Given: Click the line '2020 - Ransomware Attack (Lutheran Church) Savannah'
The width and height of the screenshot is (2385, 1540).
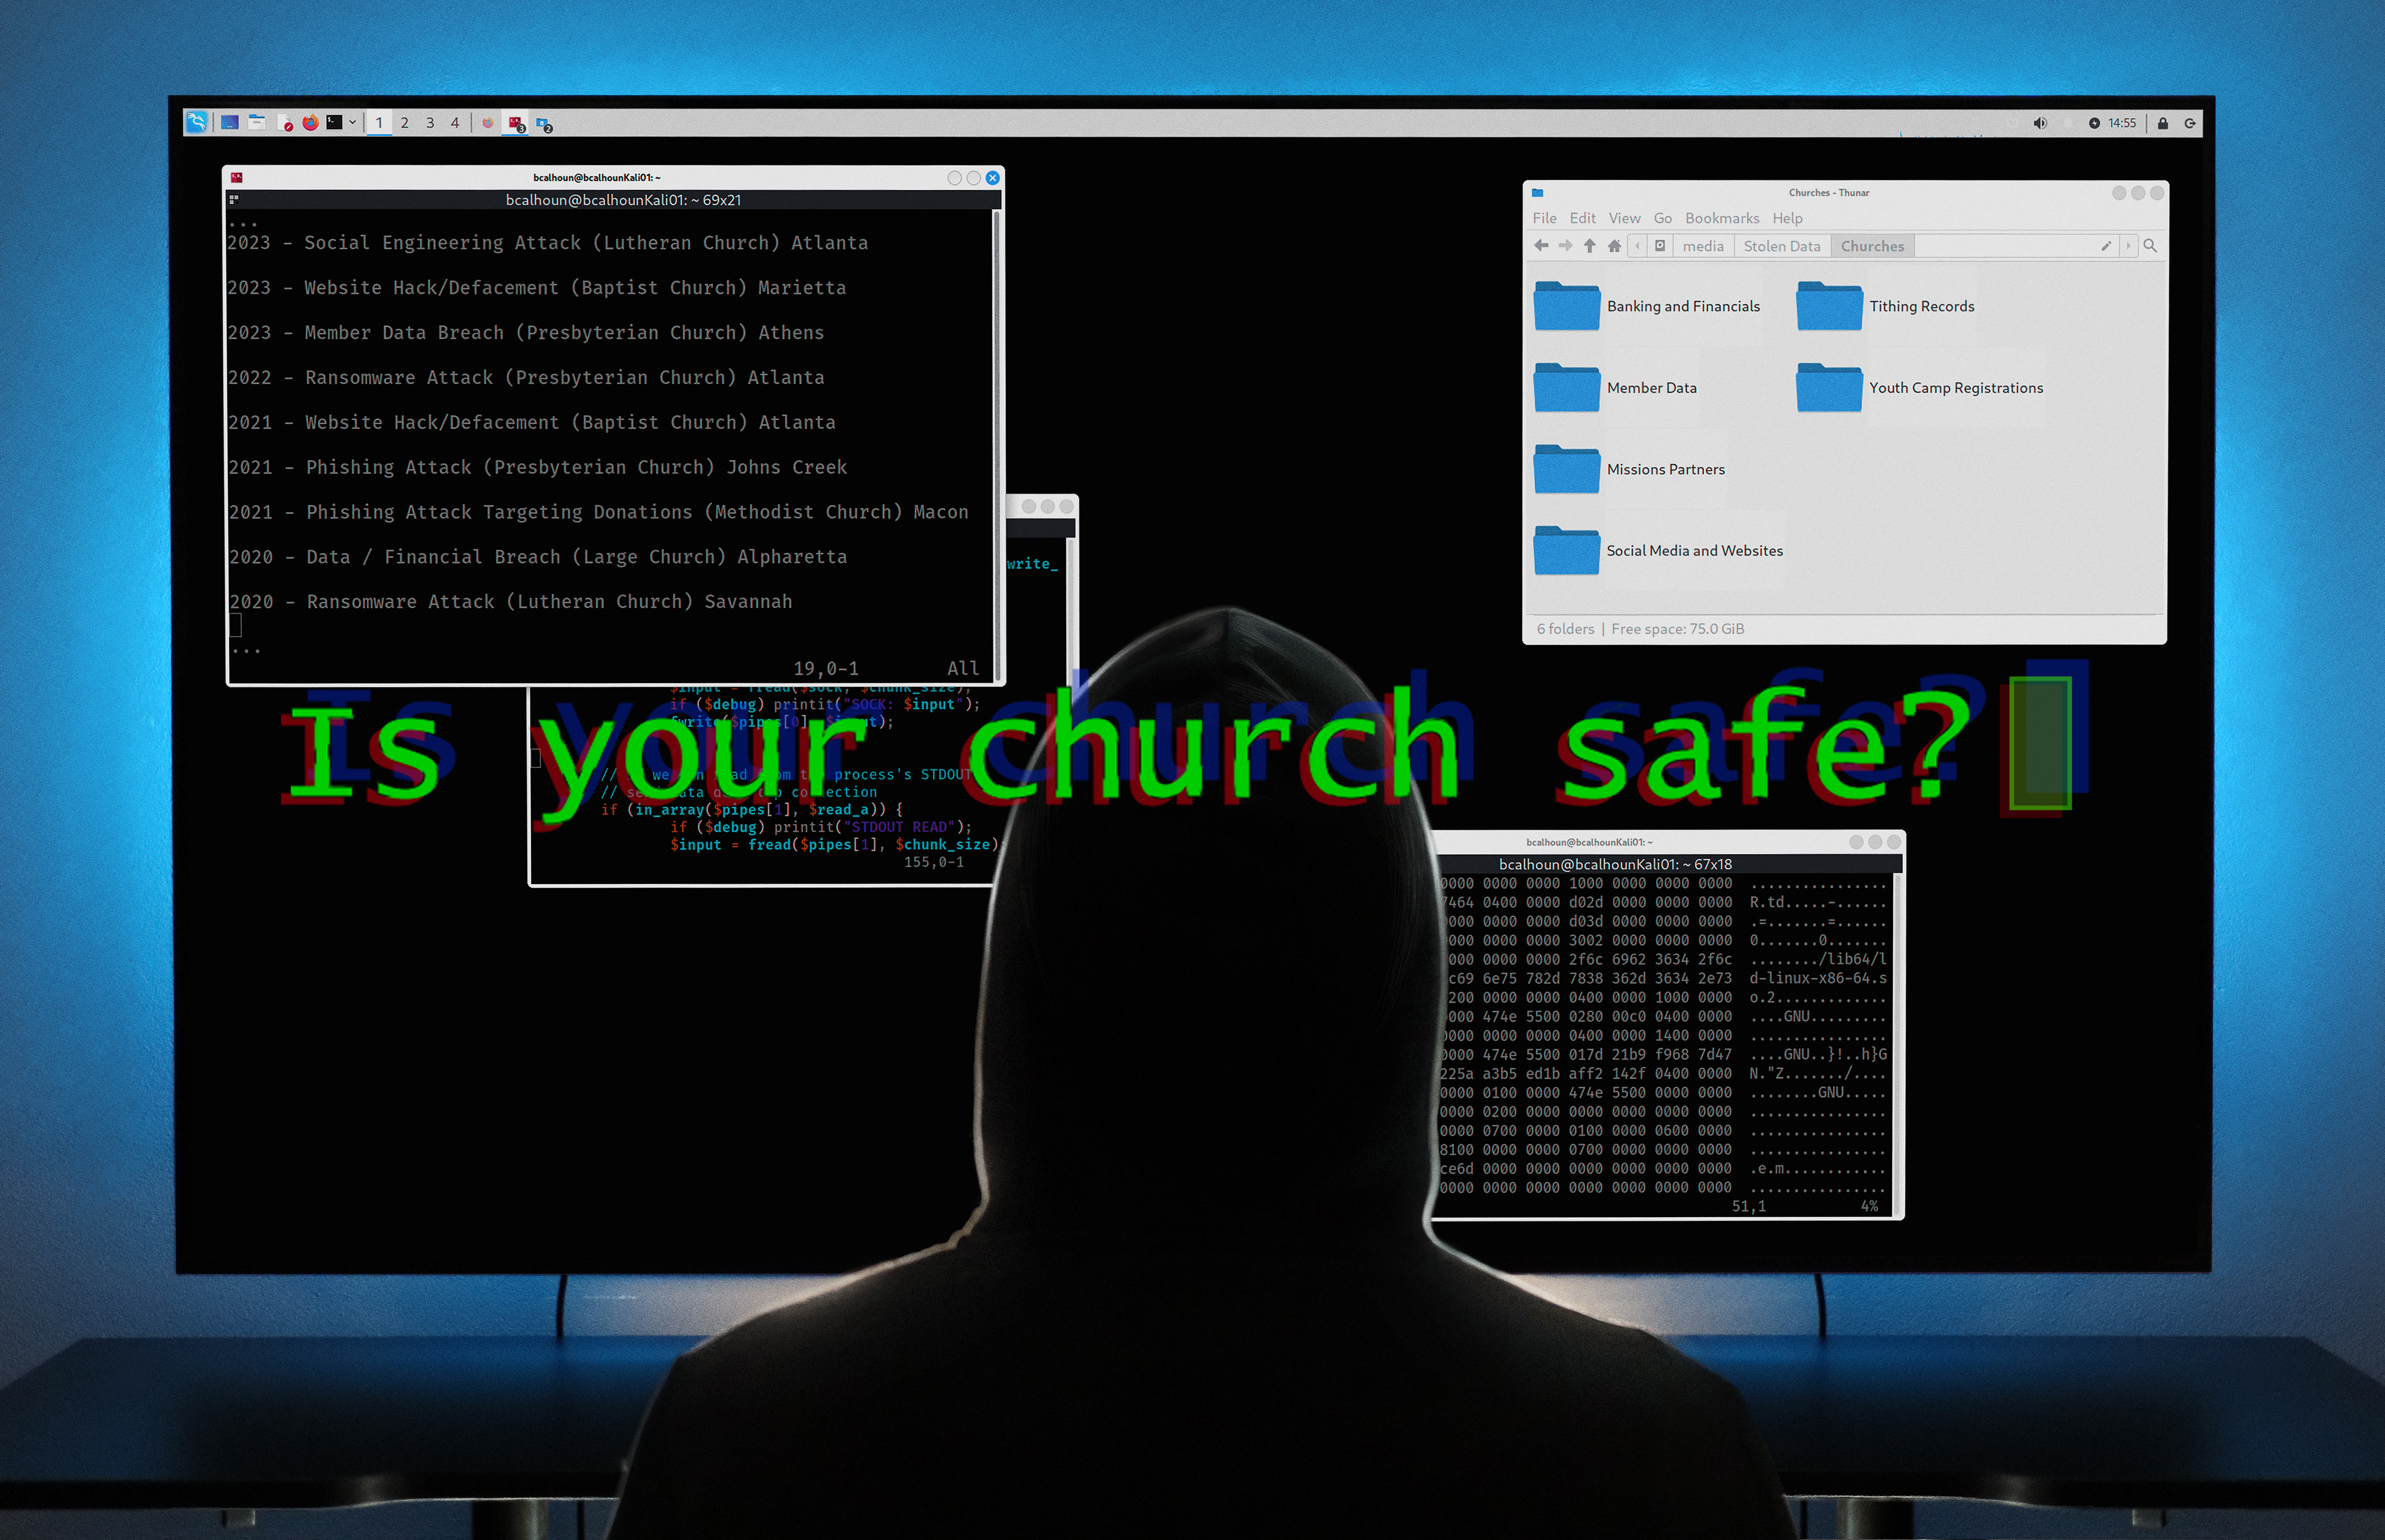Looking at the screenshot, I should (x=511, y=602).
